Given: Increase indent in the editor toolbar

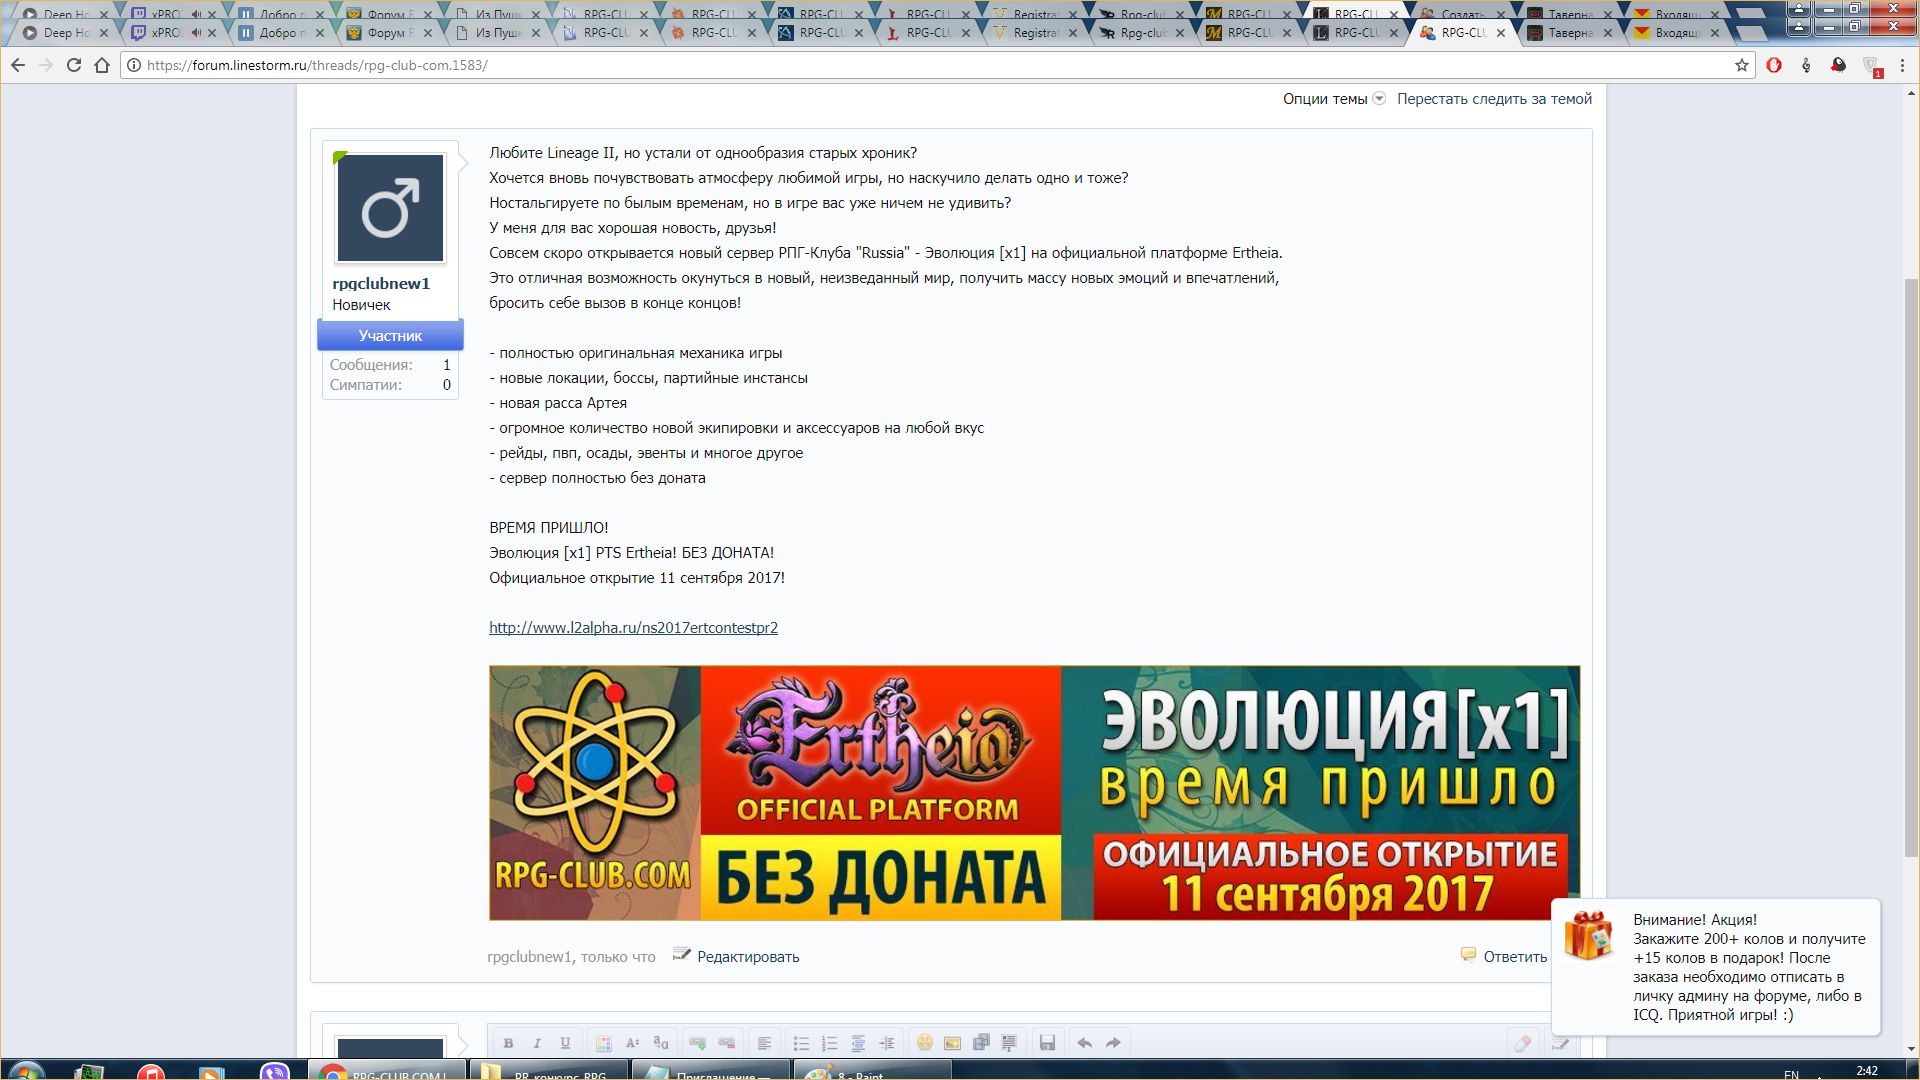Looking at the screenshot, I should [x=887, y=1043].
